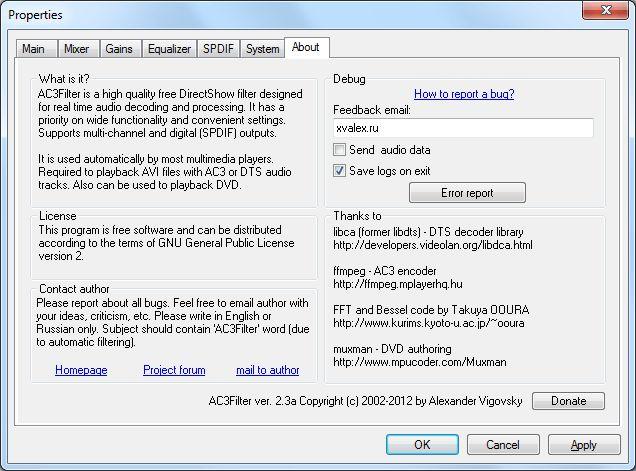Open the SPDIF tab
This screenshot has height=471, width=636.
pos(219,49)
